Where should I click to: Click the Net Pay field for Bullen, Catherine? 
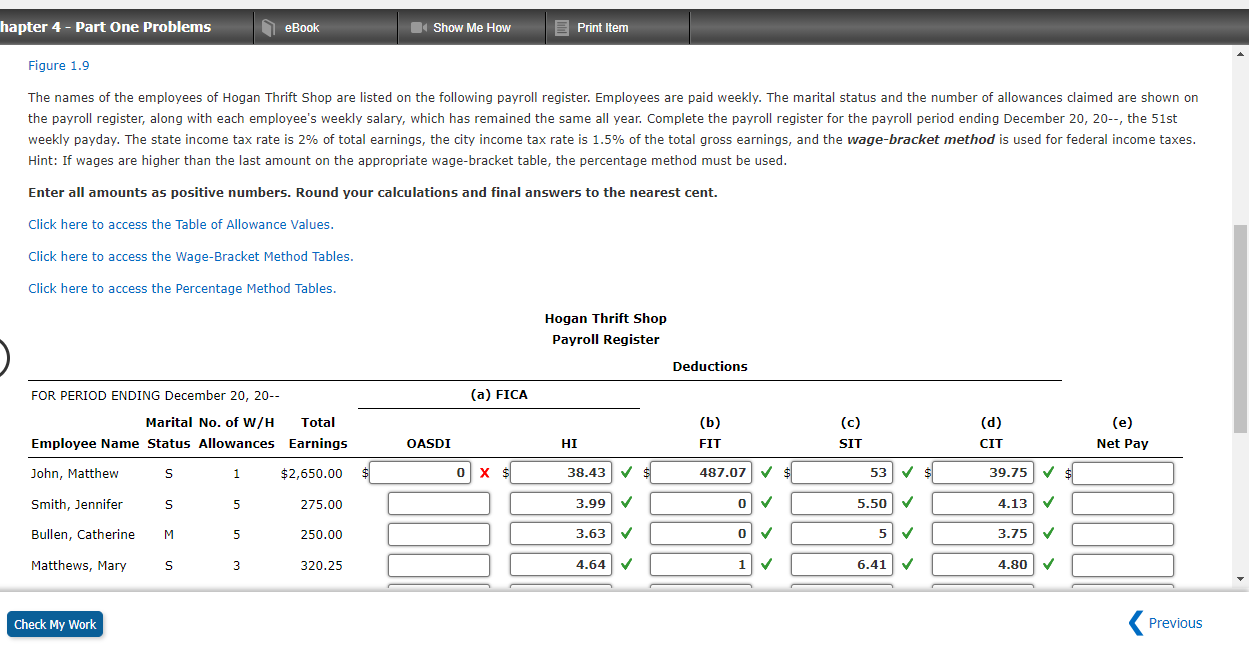pos(1123,534)
